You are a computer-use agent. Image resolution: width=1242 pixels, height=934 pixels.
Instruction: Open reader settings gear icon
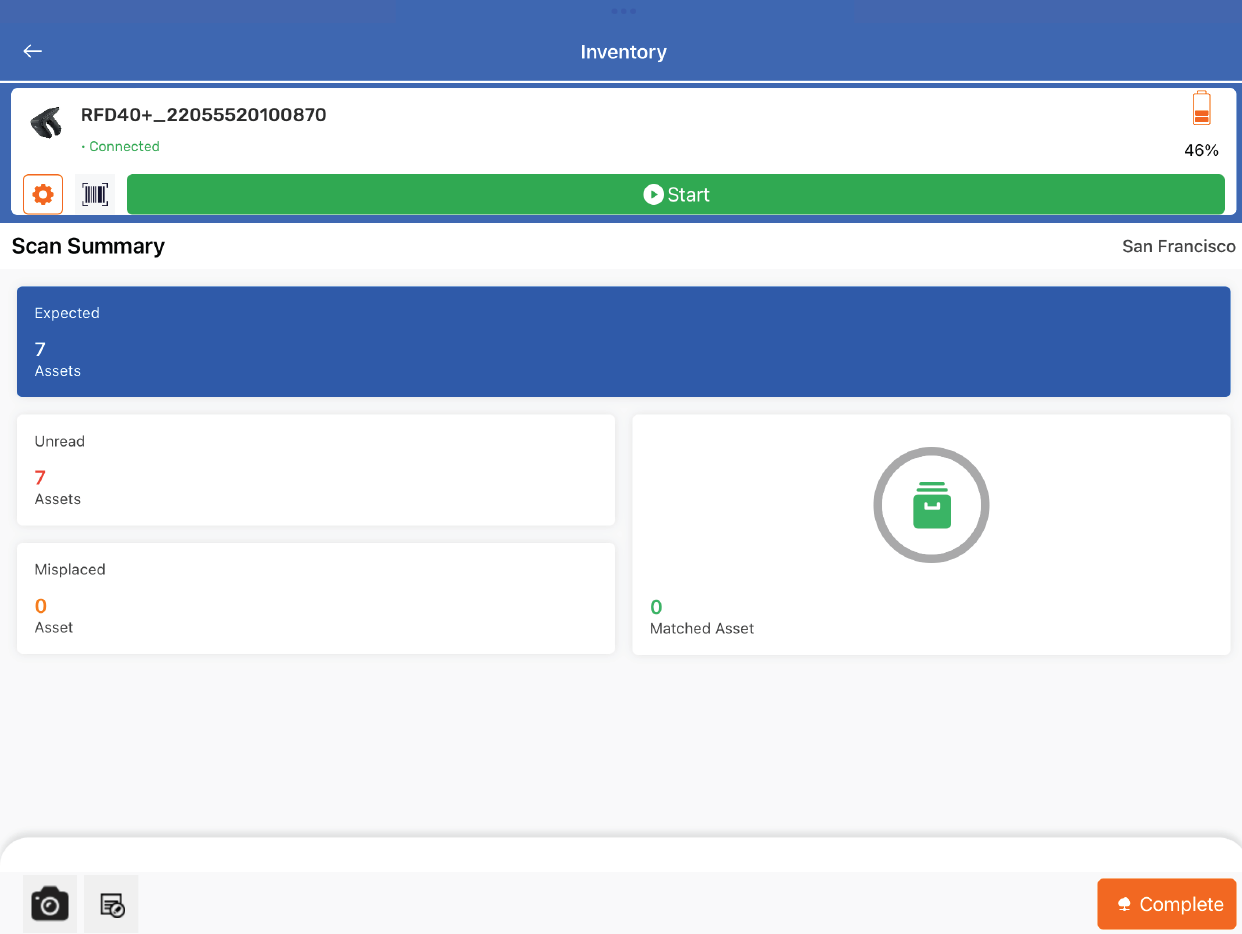[43, 194]
